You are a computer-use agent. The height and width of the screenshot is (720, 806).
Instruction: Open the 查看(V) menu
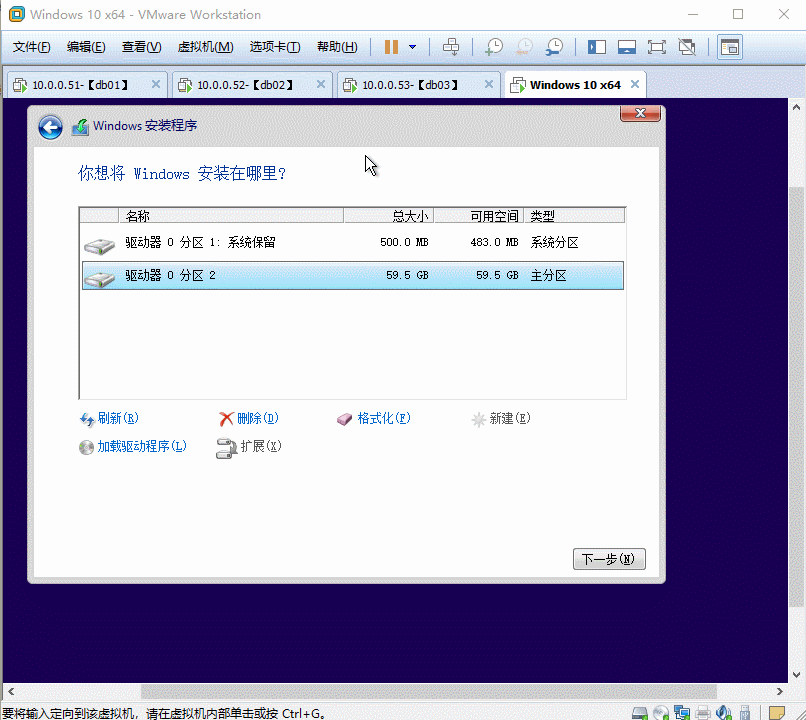141,47
